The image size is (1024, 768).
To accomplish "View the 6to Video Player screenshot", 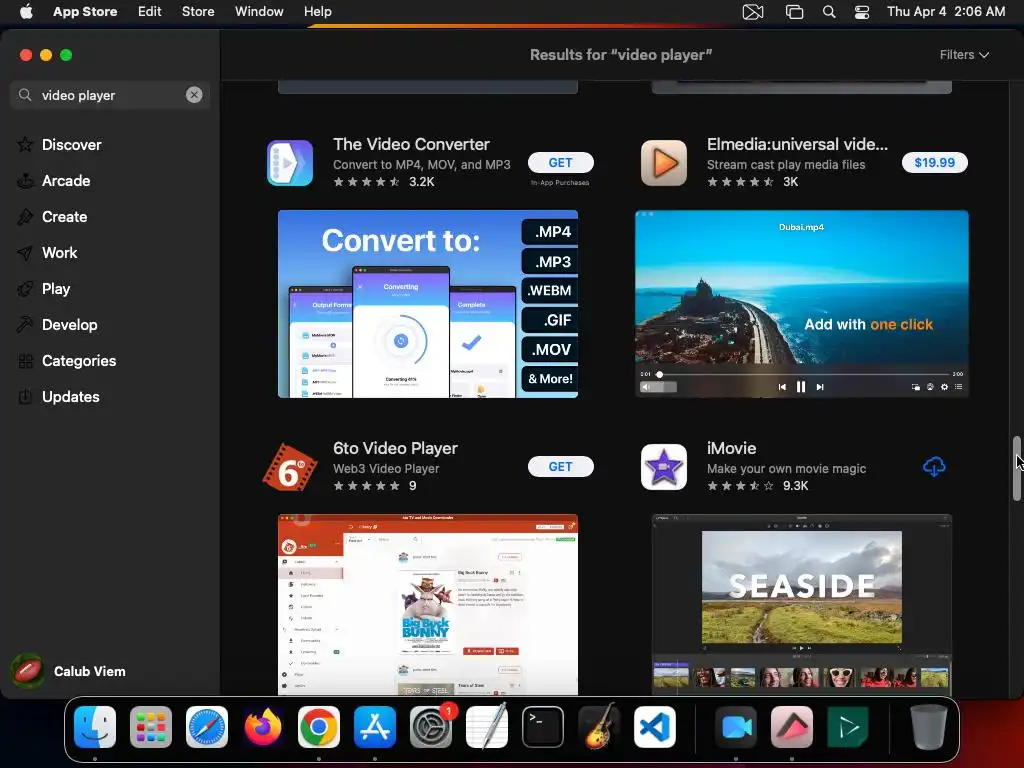I will pos(428,605).
